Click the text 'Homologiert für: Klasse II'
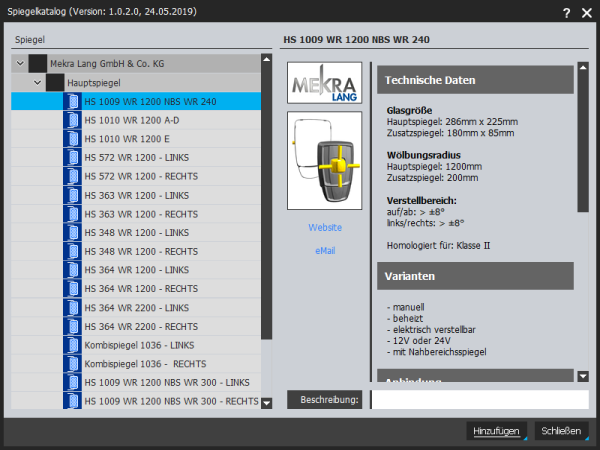This screenshot has width=600, height=450. coord(438,245)
